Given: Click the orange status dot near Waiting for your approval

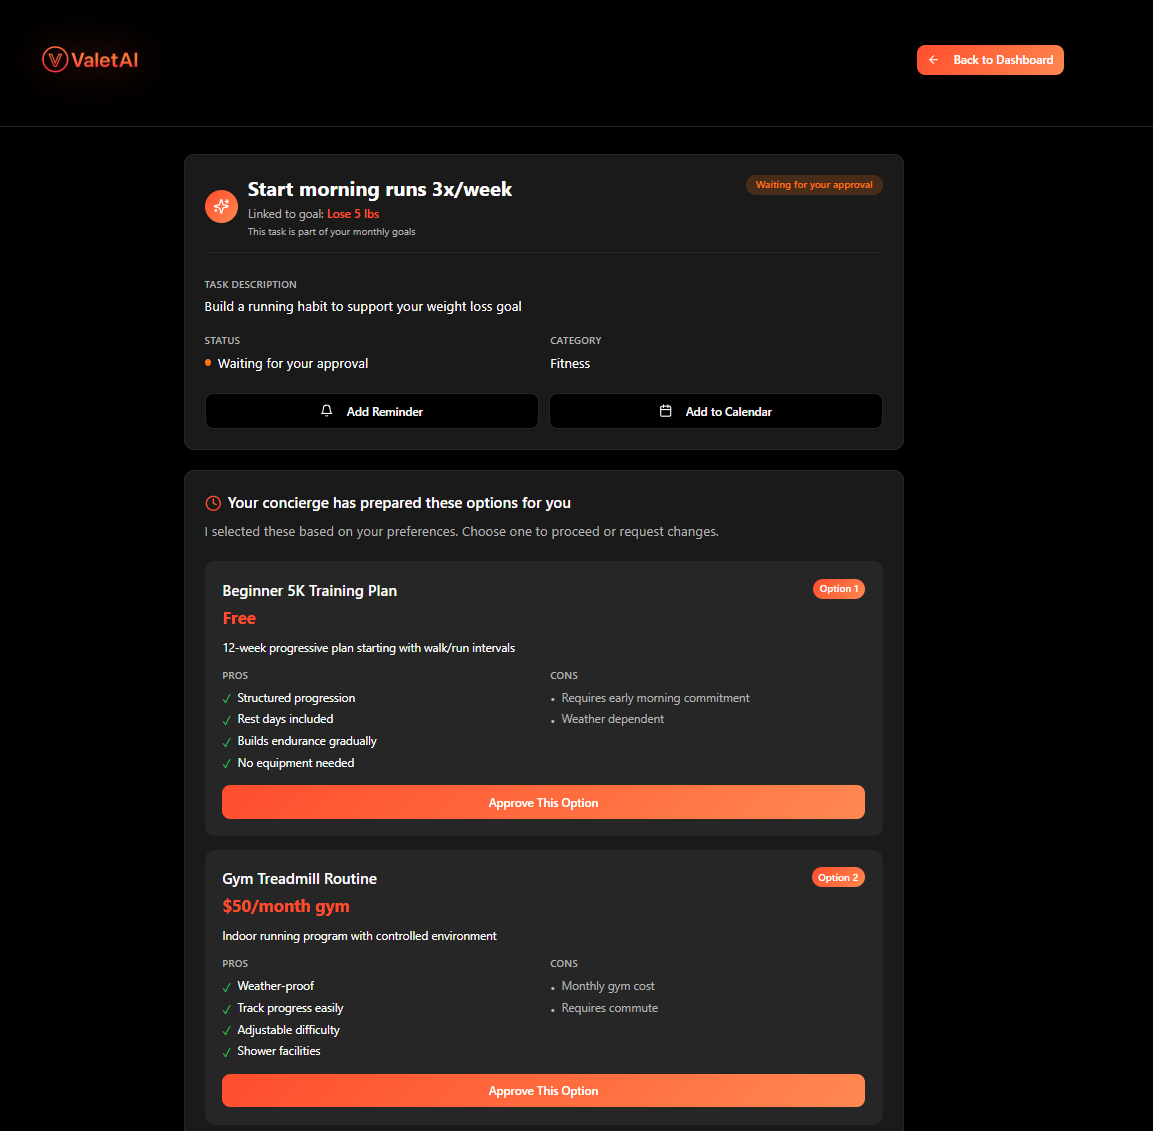Looking at the screenshot, I should tap(207, 363).
